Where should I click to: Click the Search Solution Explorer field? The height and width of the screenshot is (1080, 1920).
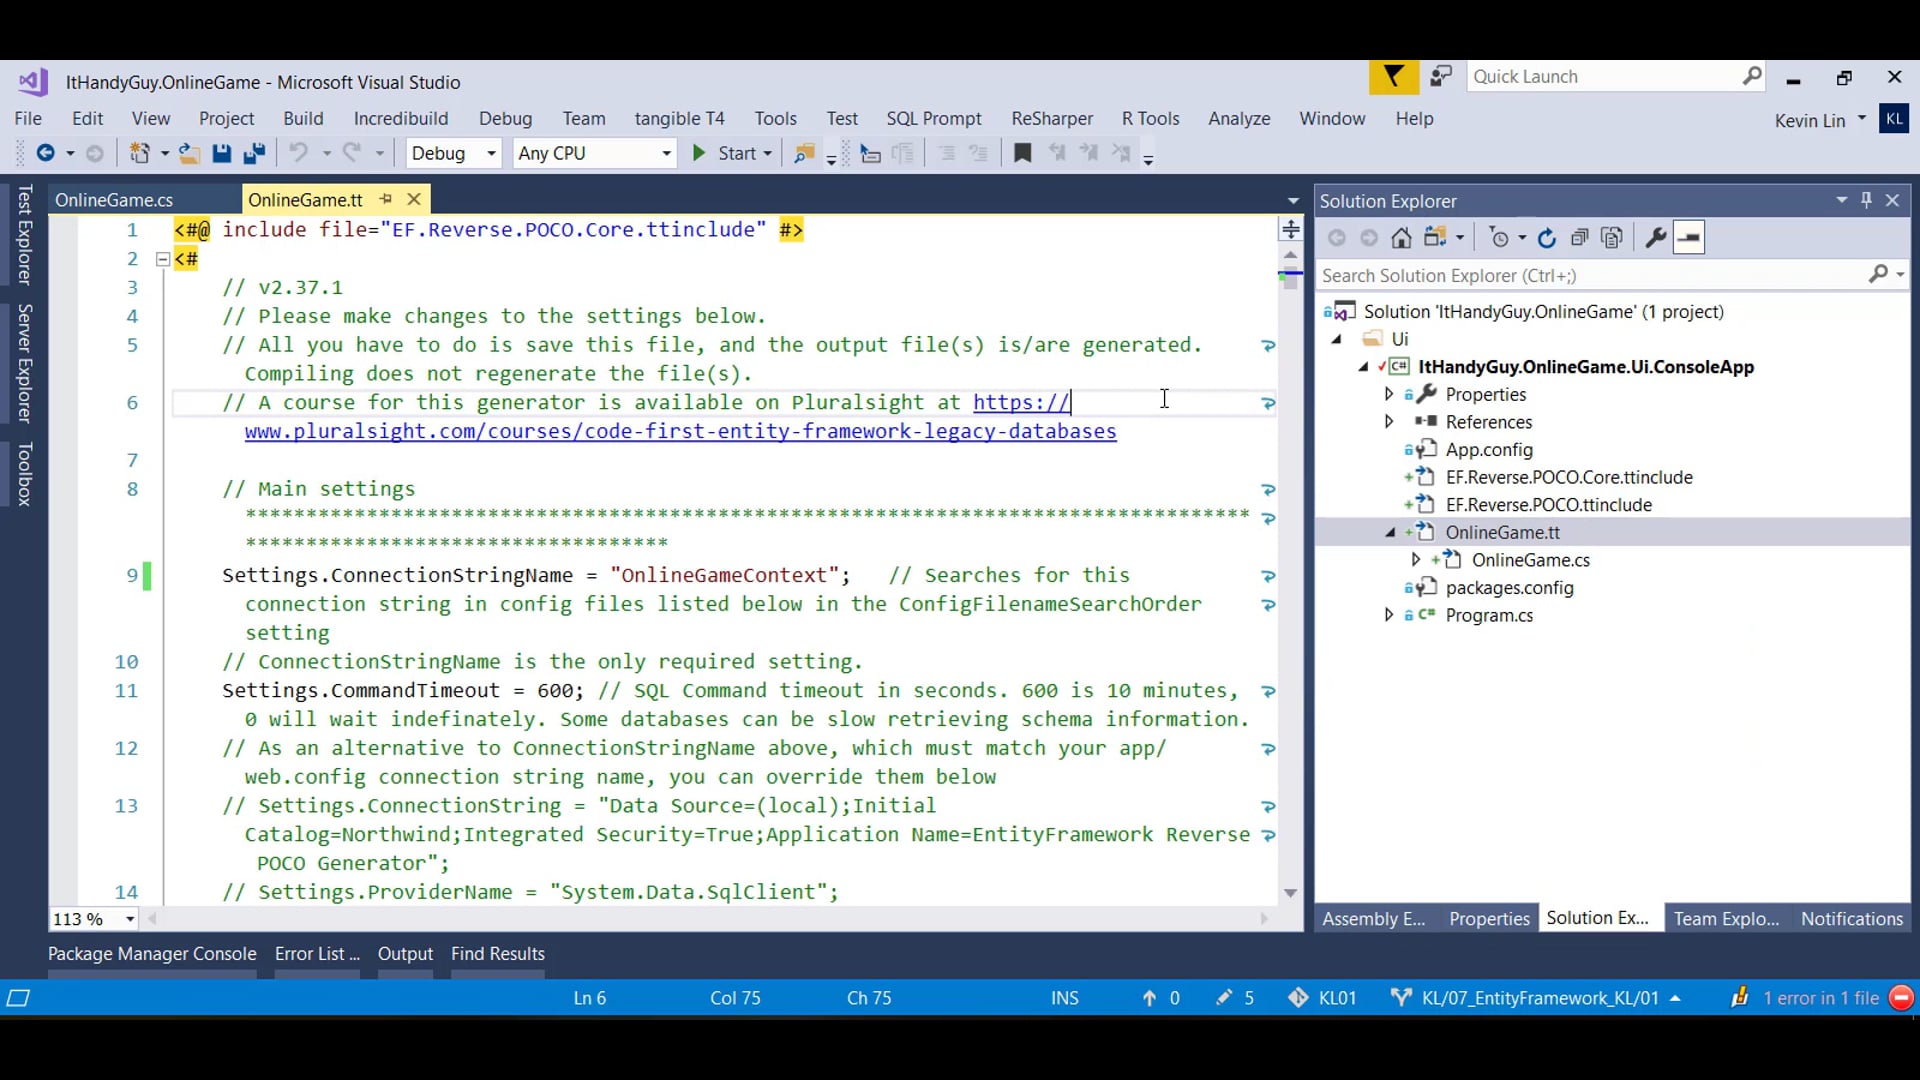pyautogui.click(x=1590, y=275)
